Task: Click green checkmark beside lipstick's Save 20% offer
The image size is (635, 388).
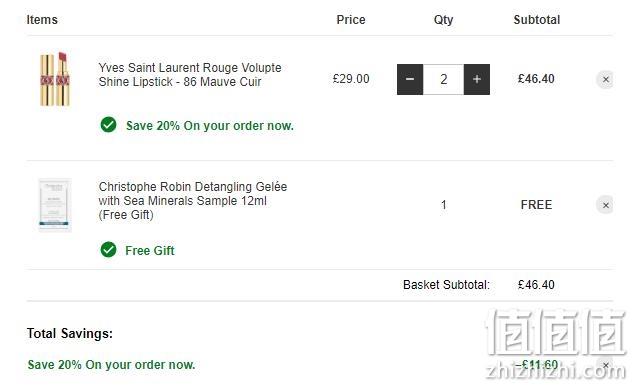Action: click(109, 125)
